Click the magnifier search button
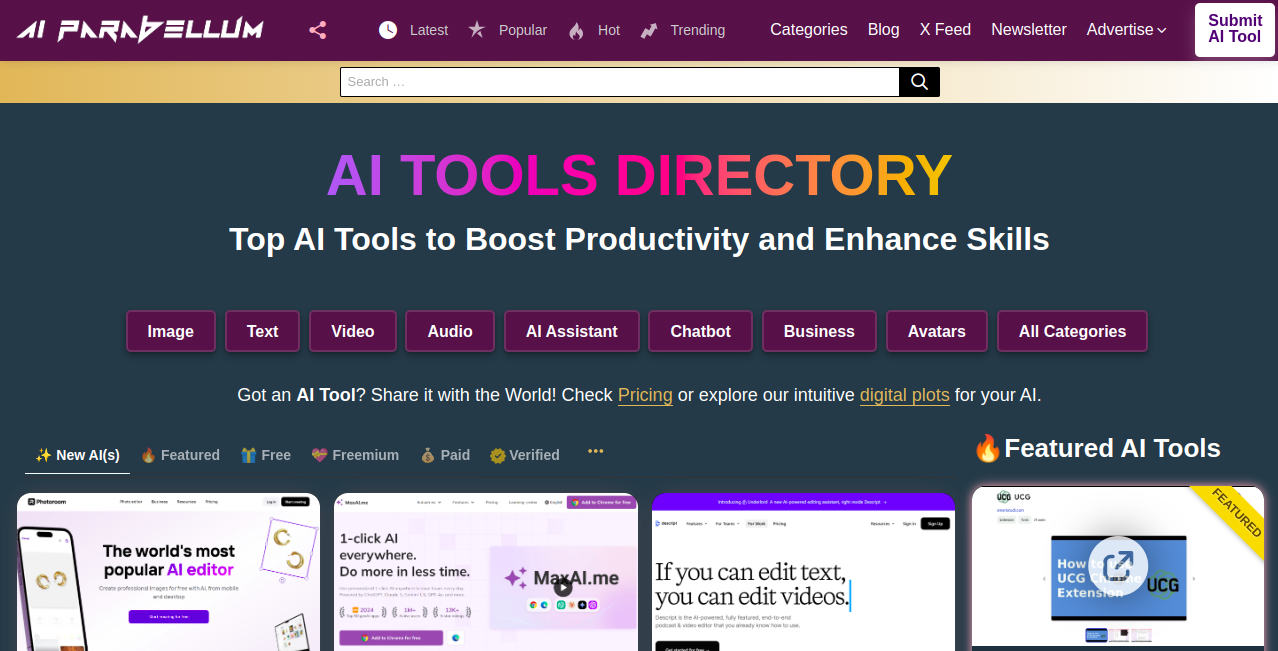 (919, 82)
